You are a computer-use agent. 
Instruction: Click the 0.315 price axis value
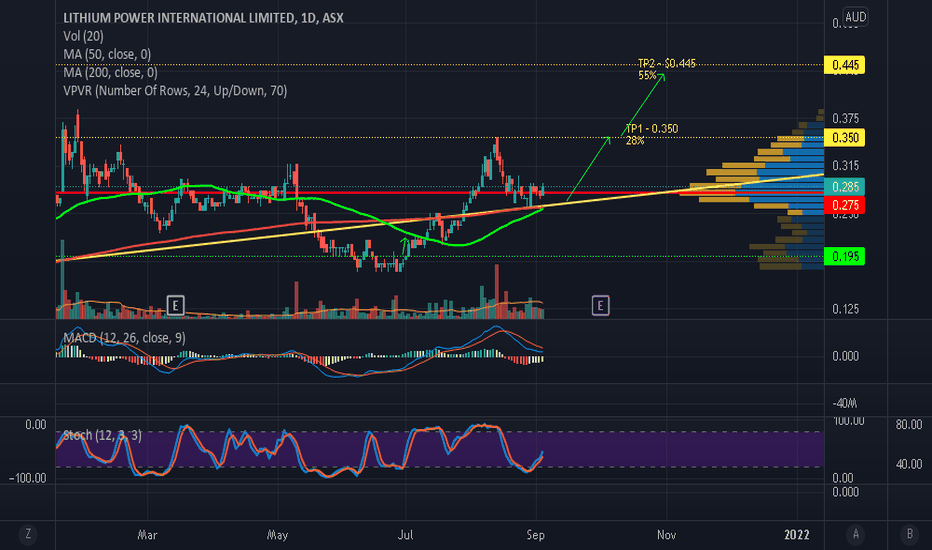pos(845,165)
